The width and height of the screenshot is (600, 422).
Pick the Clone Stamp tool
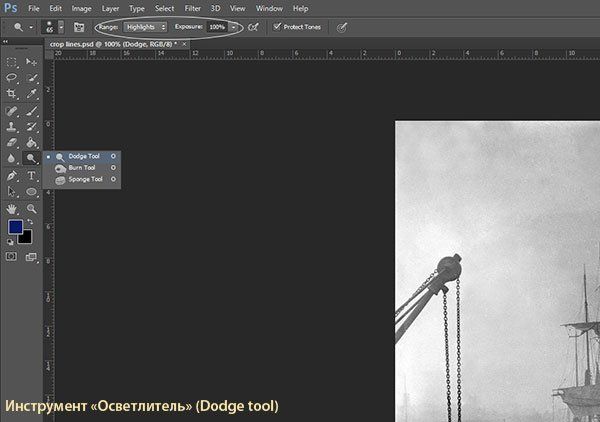click(11, 127)
